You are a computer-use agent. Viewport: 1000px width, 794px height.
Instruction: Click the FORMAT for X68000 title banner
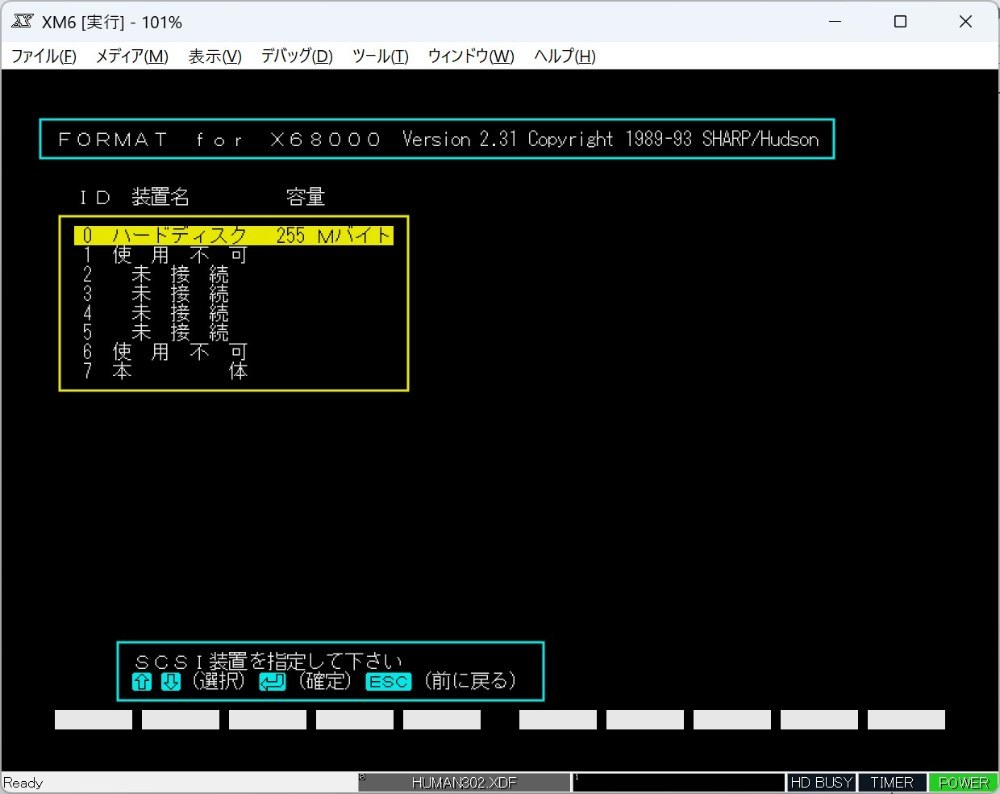pyautogui.click(x=437, y=139)
